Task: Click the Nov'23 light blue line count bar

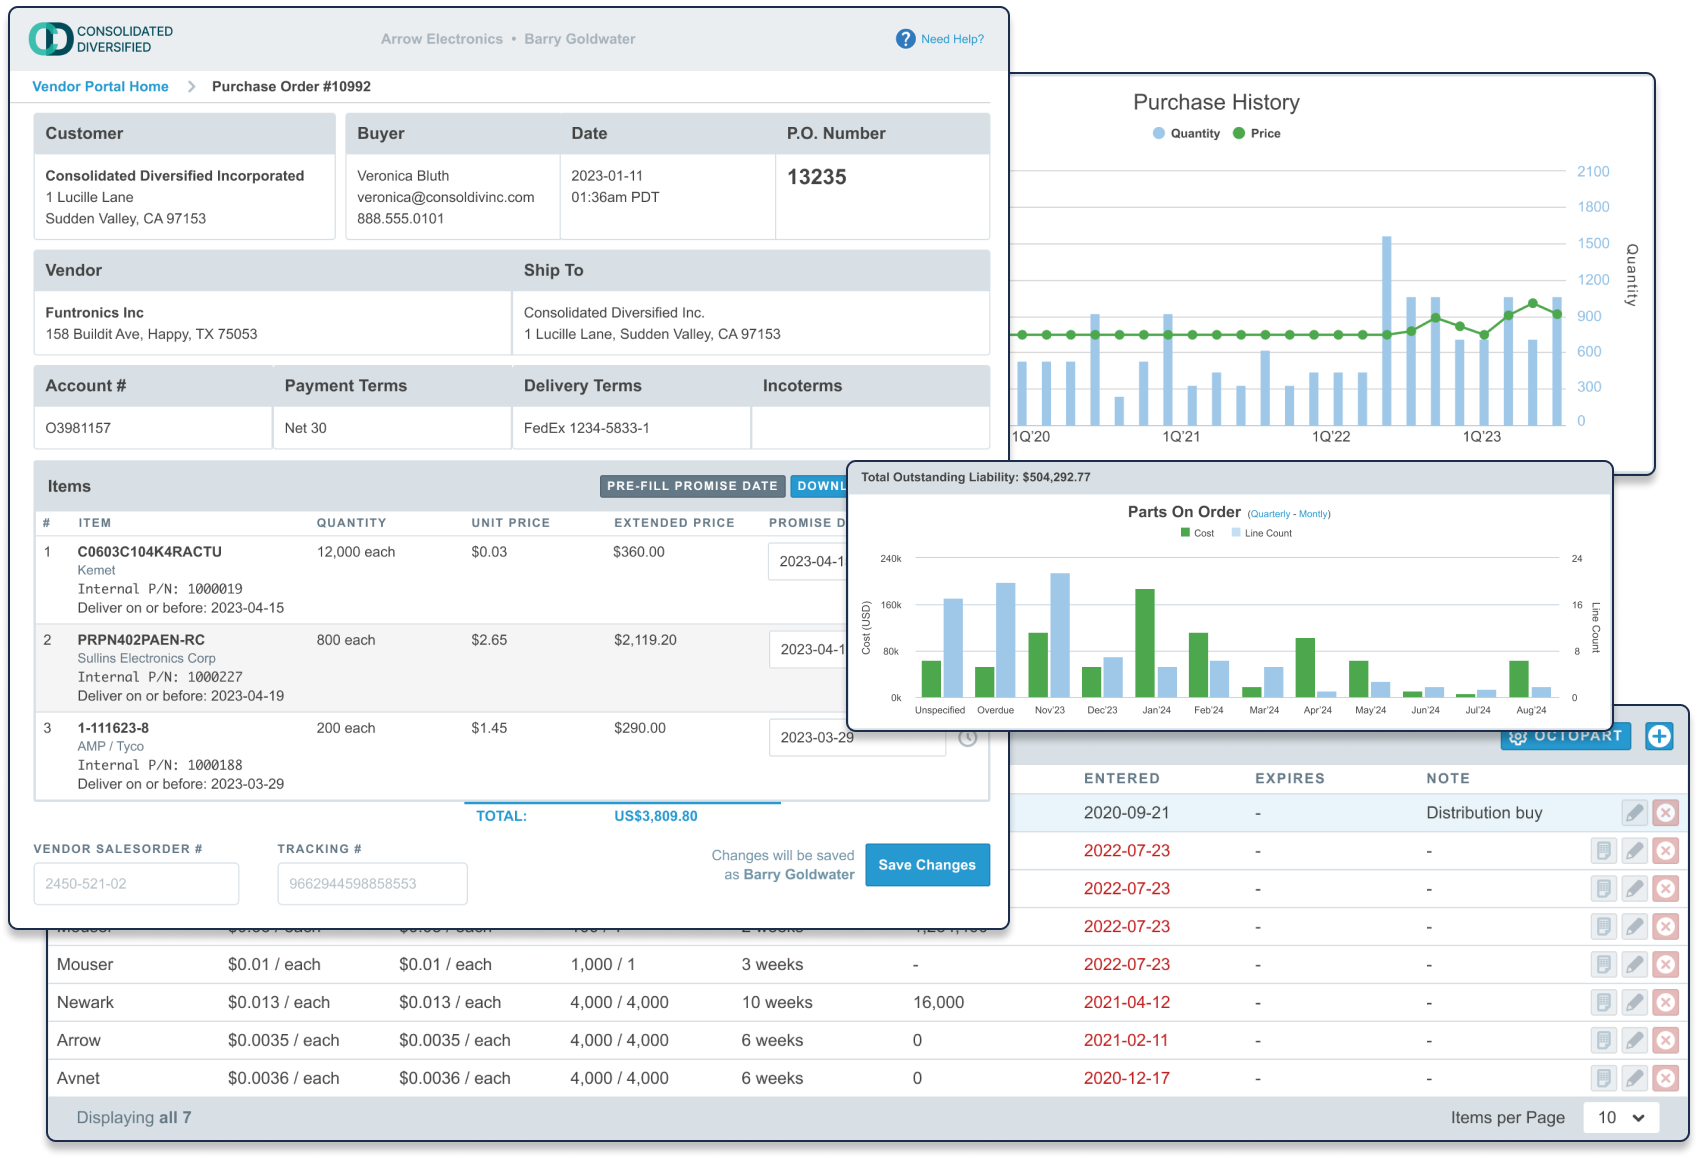Action: tap(1060, 635)
